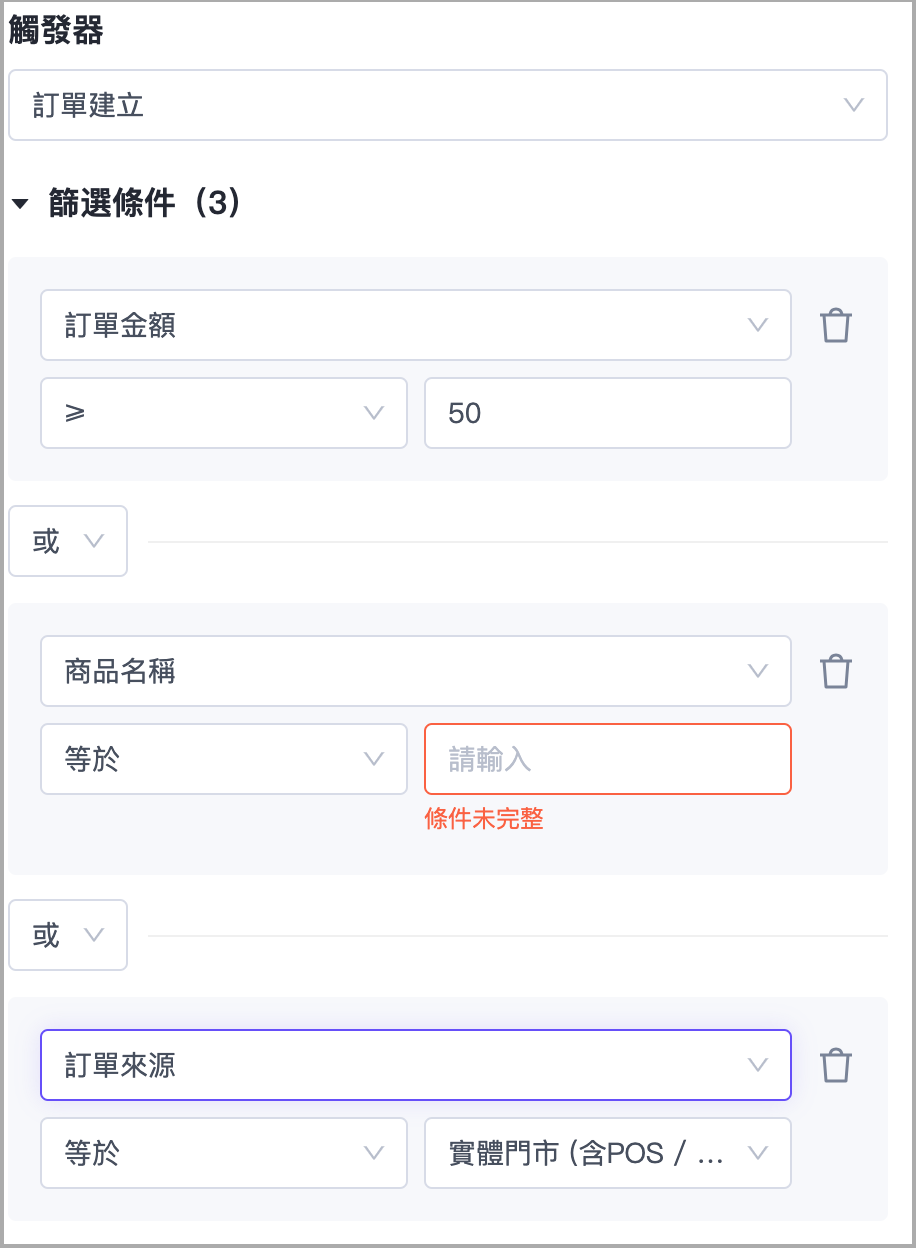Click the chevron on the first 或 connector
Viewport: 916px width, 1248px height.
[x=95, y=541]
